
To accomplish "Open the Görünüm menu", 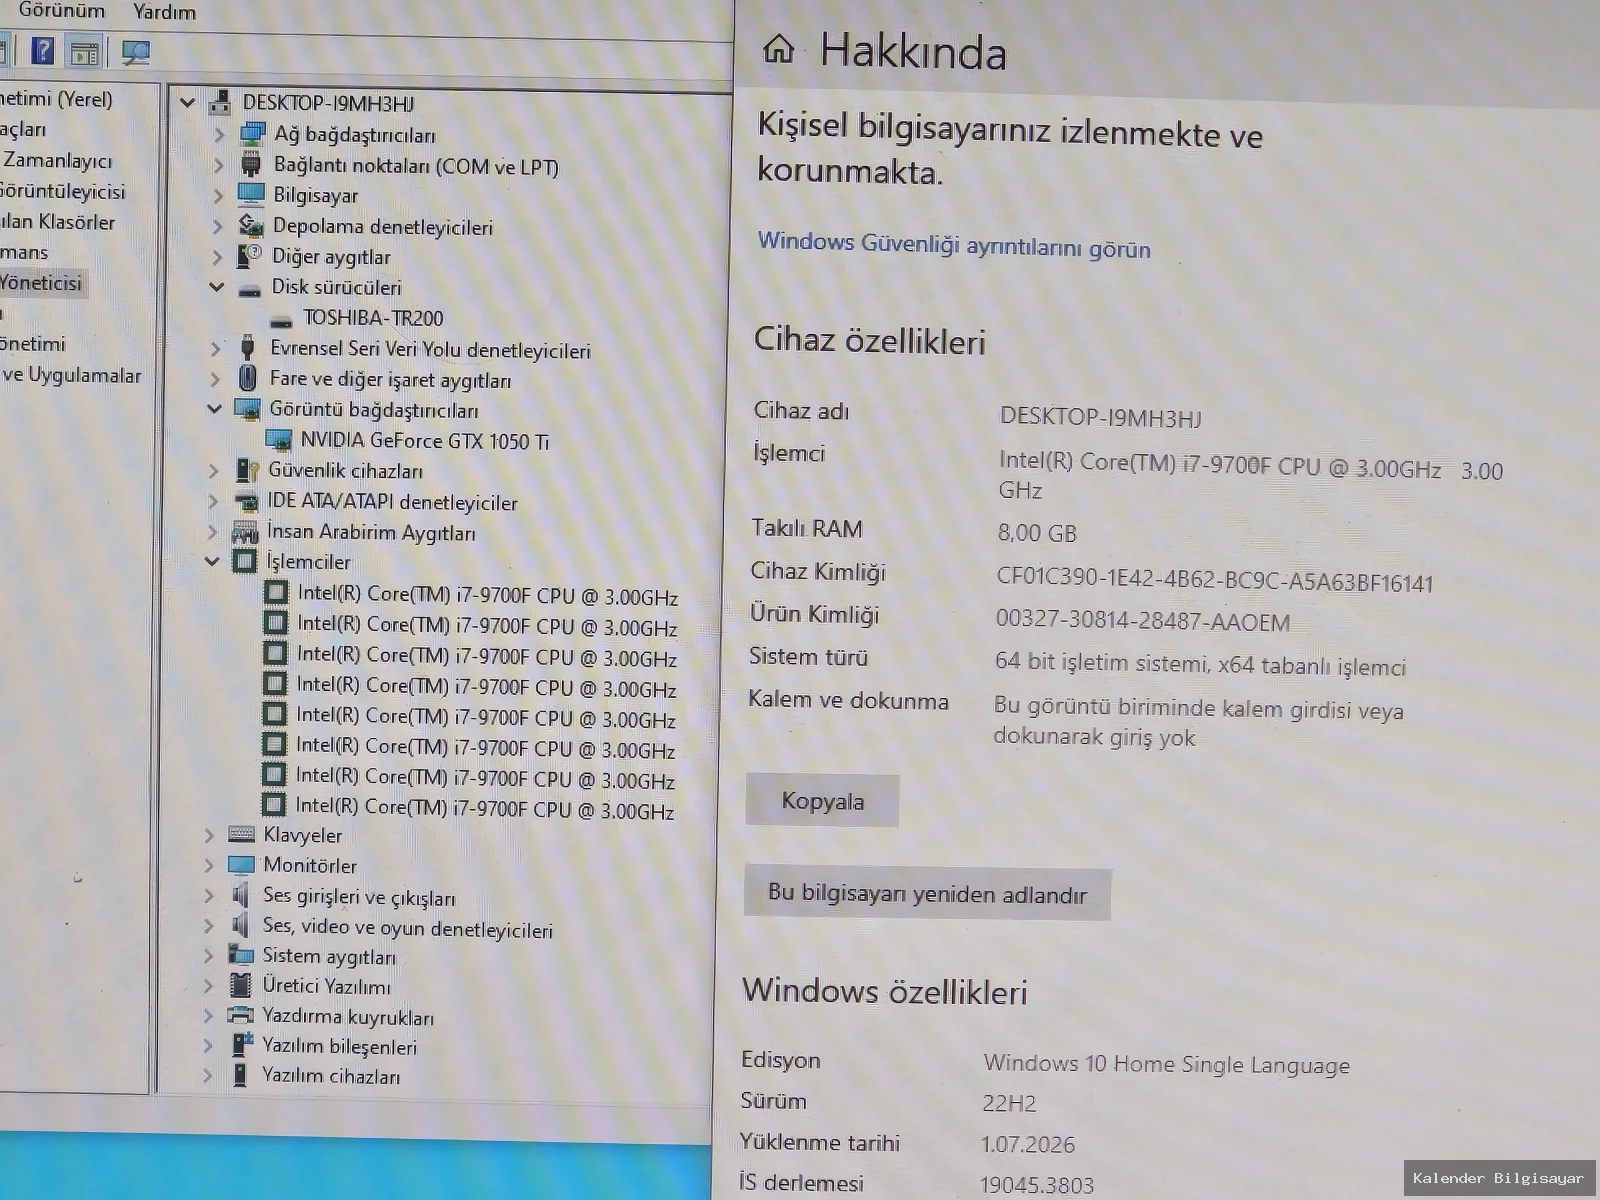I will coord(61,11).
